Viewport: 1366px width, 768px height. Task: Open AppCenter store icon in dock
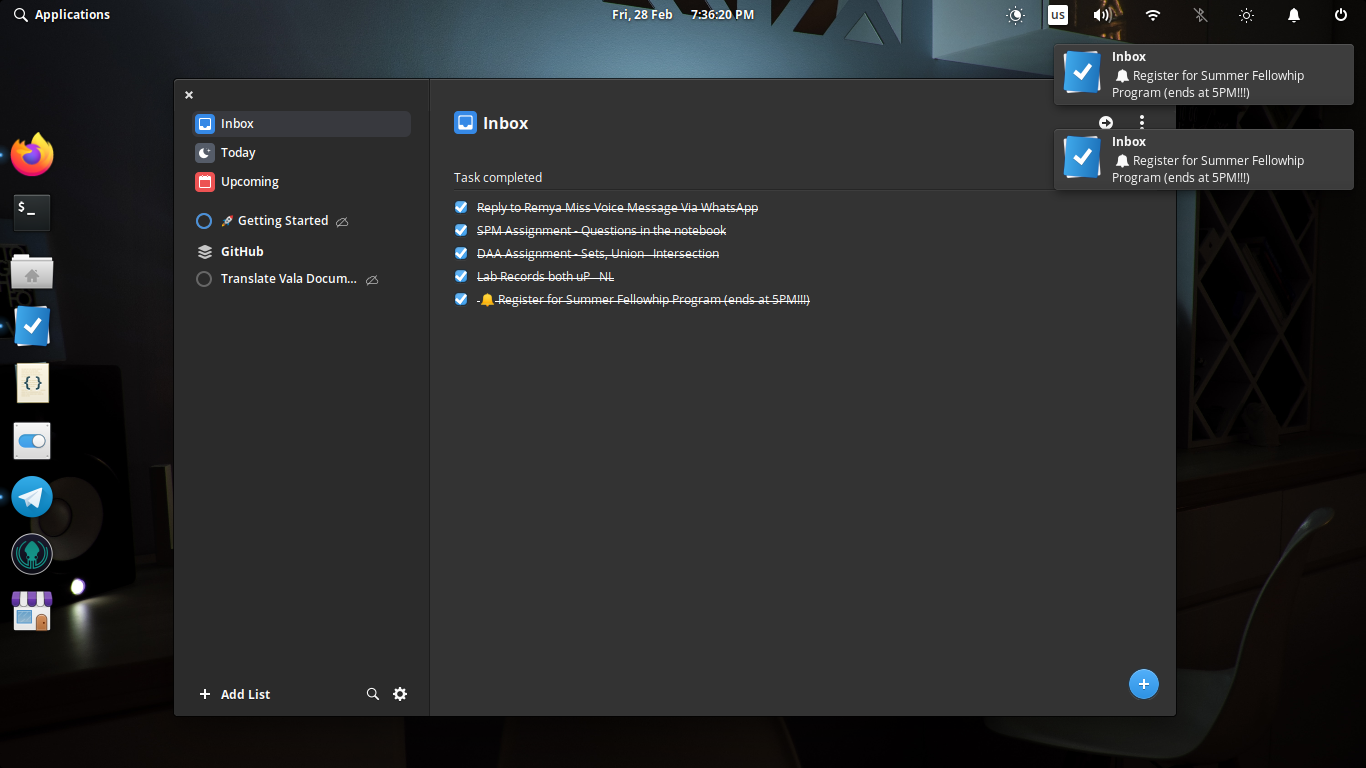tap(32, 611)
